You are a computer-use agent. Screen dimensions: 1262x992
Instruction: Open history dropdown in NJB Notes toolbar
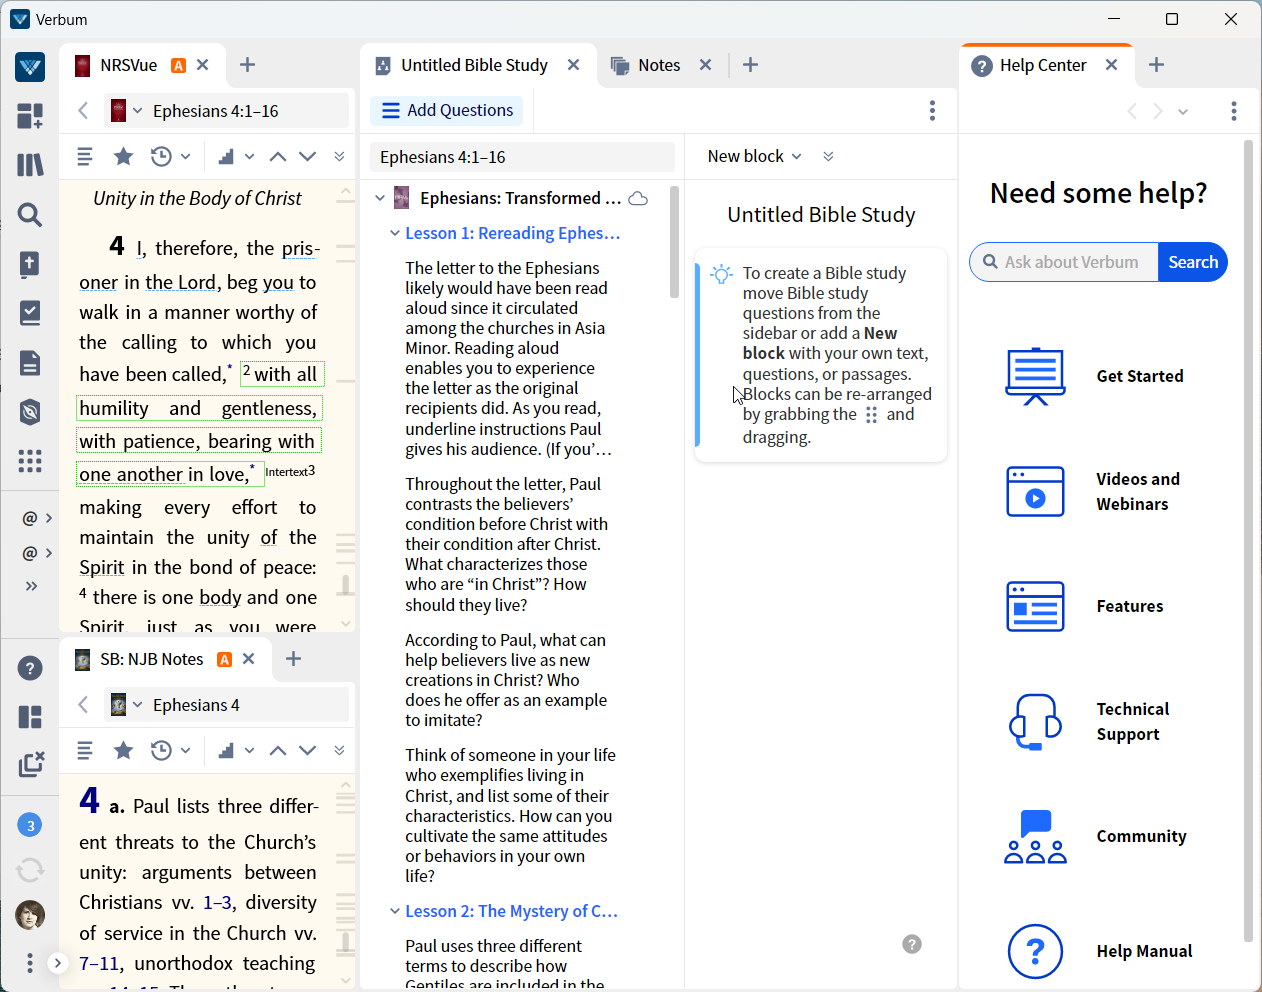(x=170, y=750)
